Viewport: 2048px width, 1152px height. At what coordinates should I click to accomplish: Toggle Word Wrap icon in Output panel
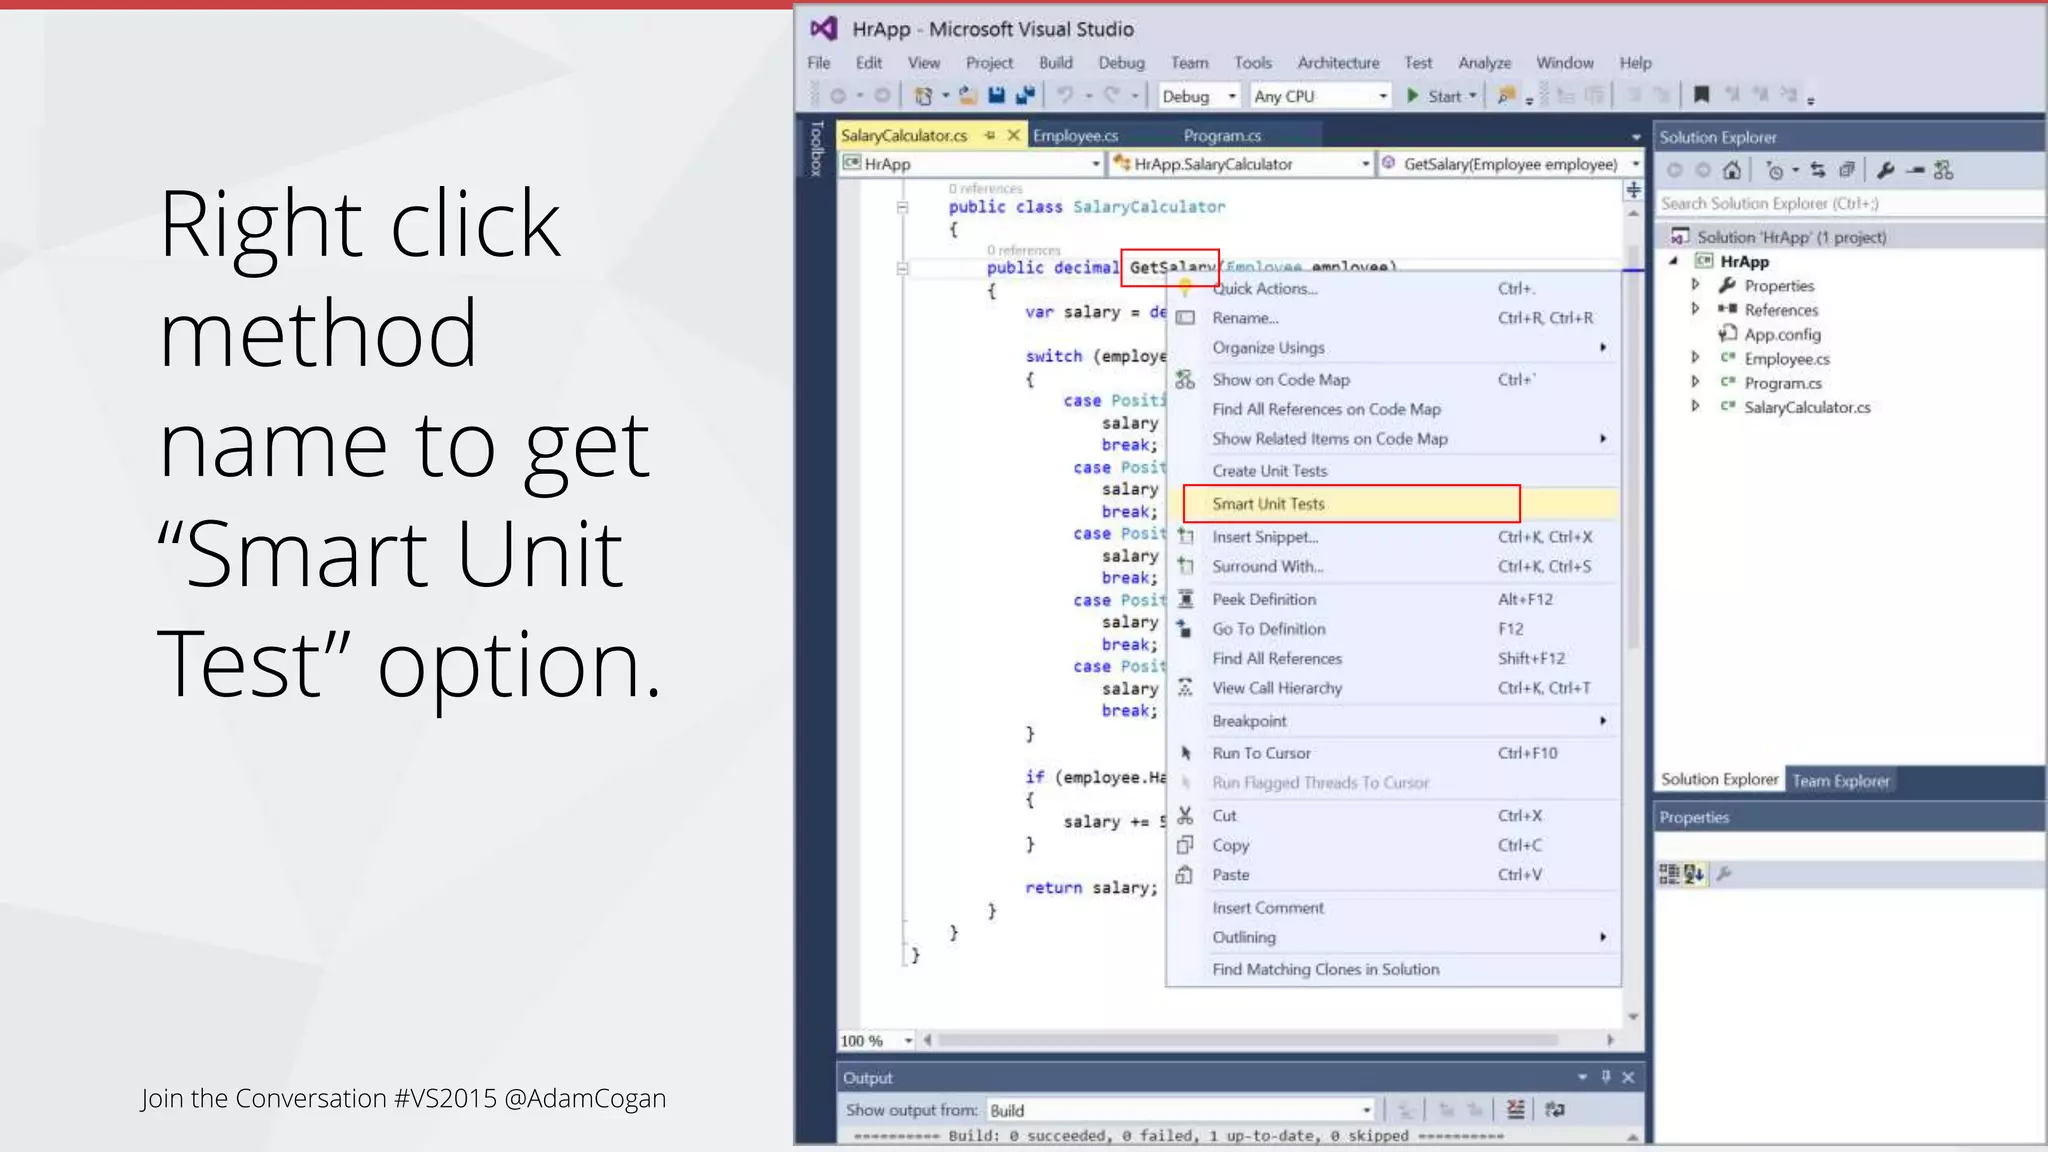tap(1555, 1109)
